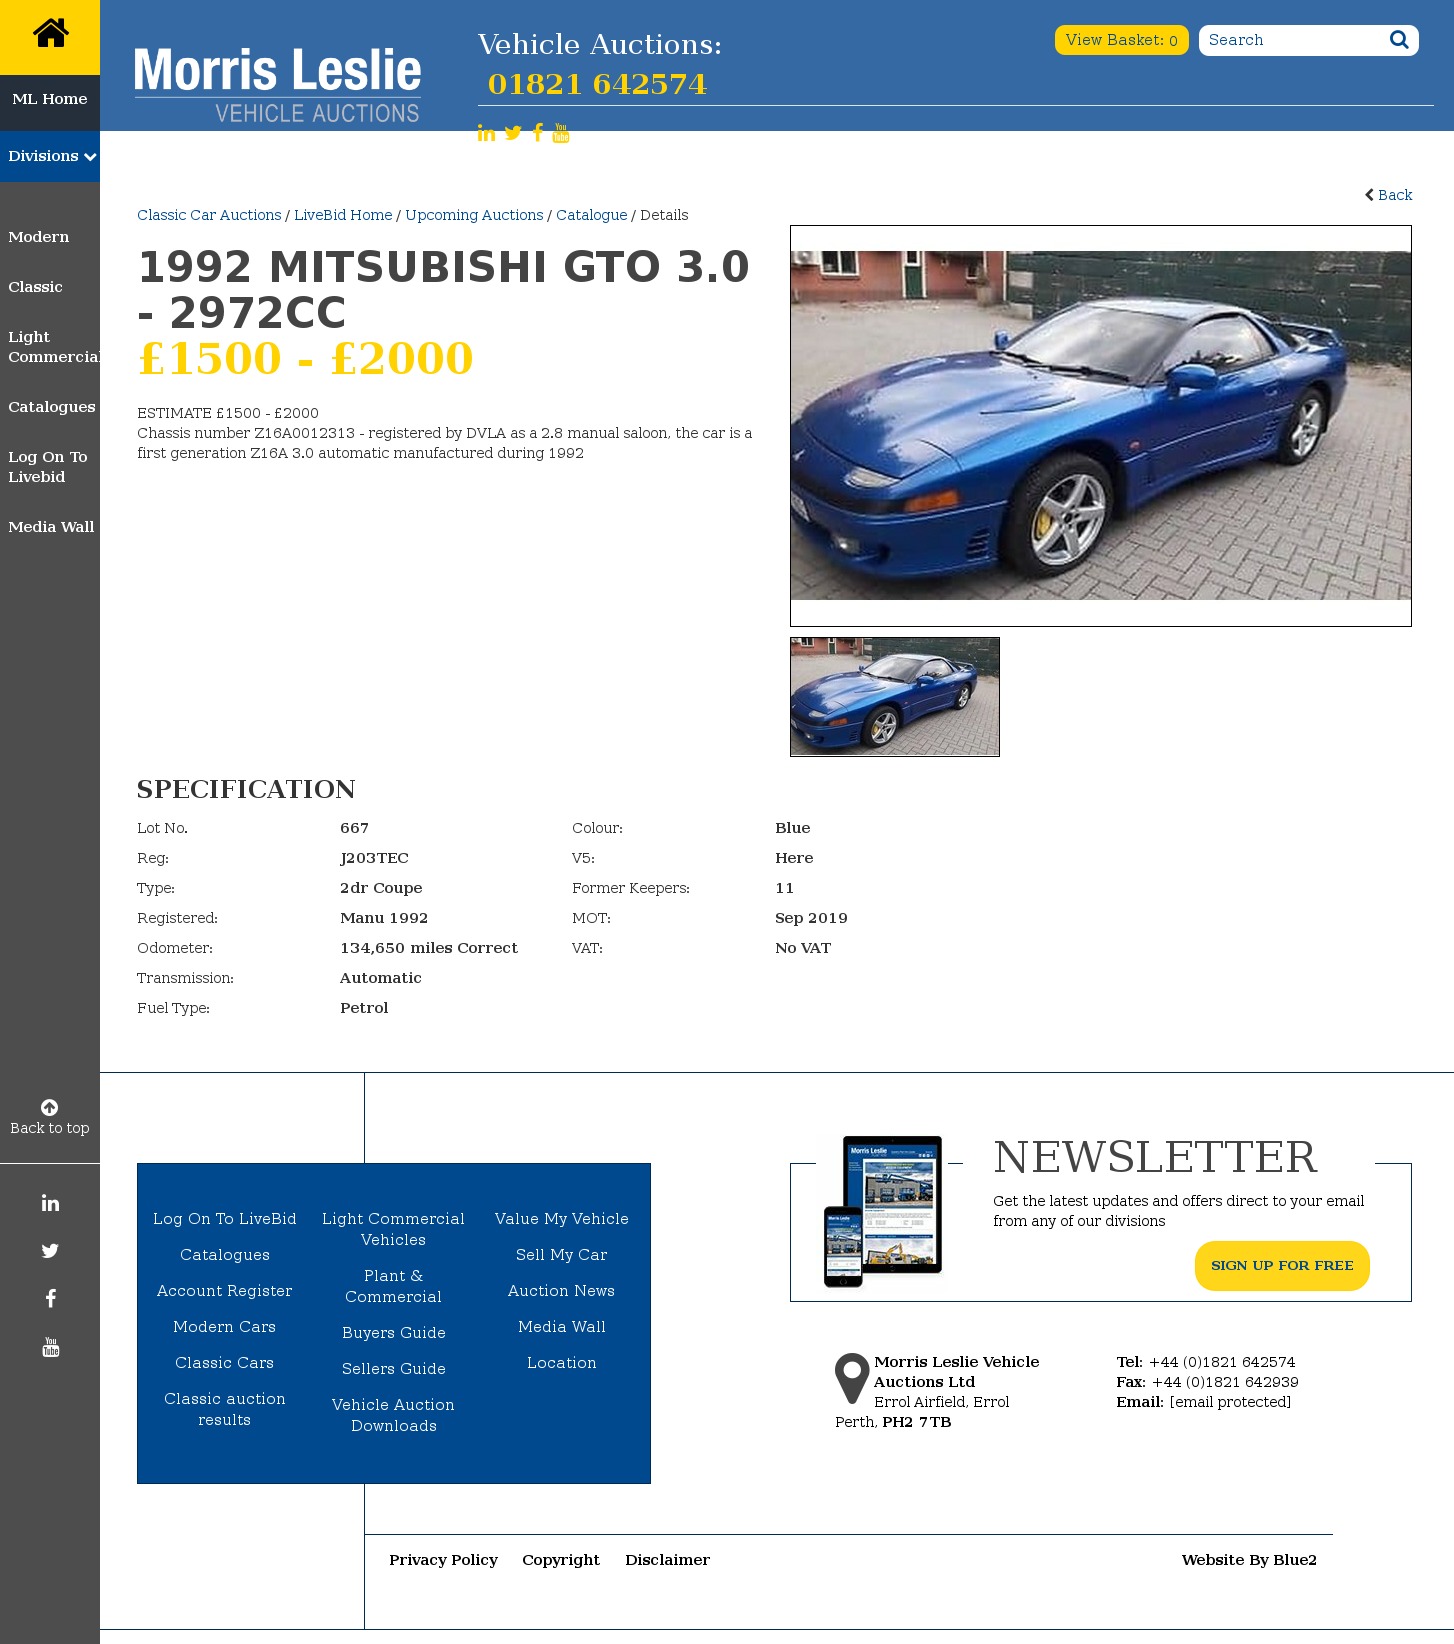
Task: Open Twitter icon in the sidebar
Action: [x=50, y=1251]
